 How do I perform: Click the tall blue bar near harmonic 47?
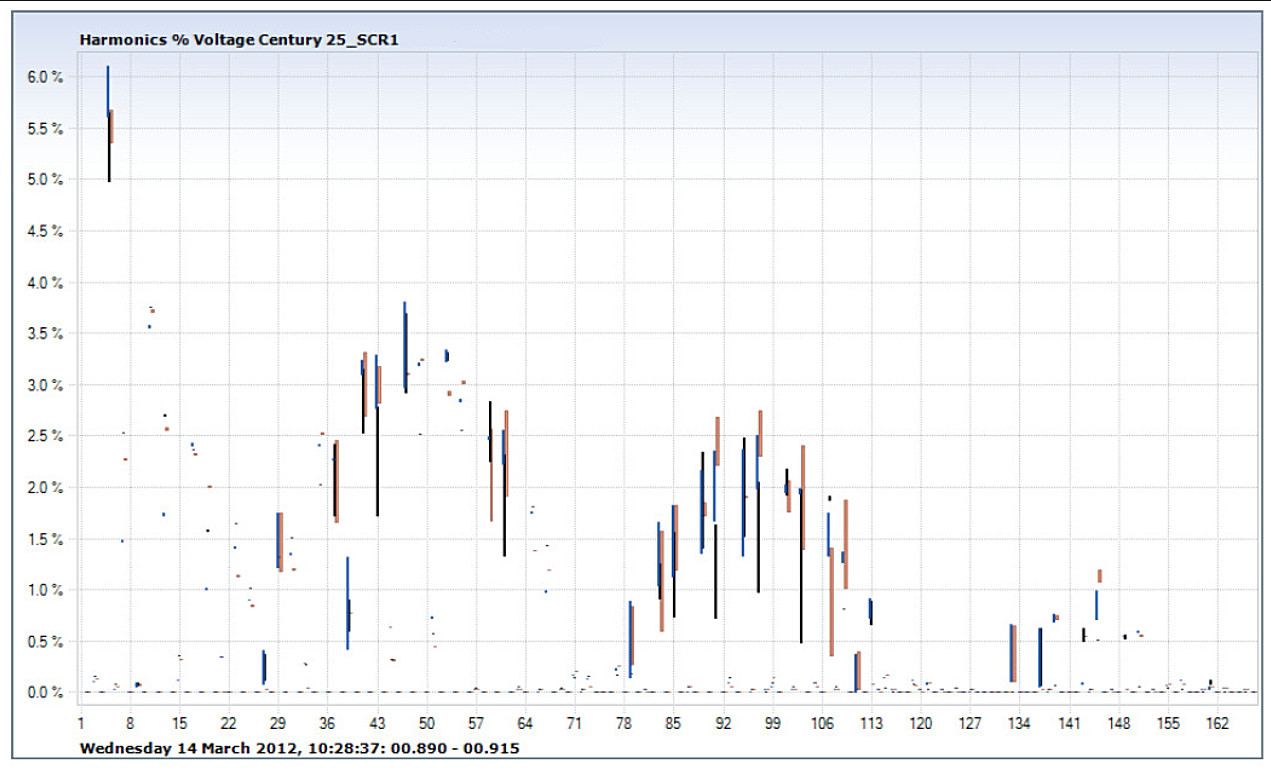[x=404, y=346]
